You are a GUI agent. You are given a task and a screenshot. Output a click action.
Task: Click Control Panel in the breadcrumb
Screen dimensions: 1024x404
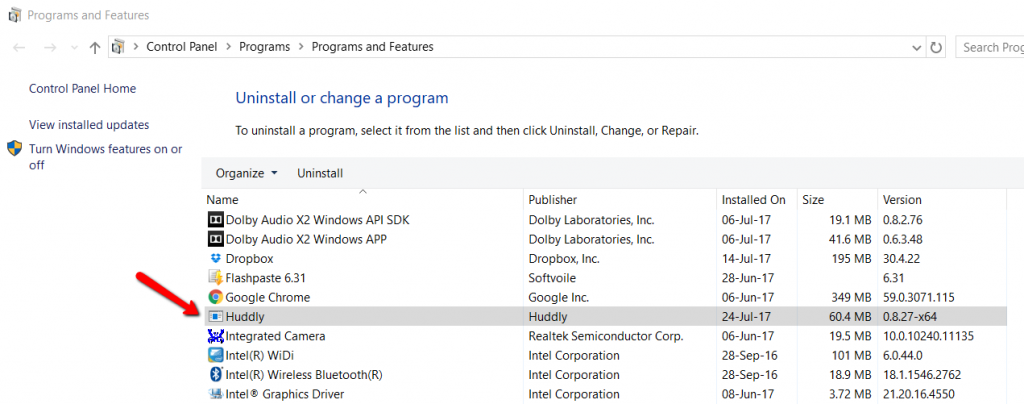(x=182, y=47)
